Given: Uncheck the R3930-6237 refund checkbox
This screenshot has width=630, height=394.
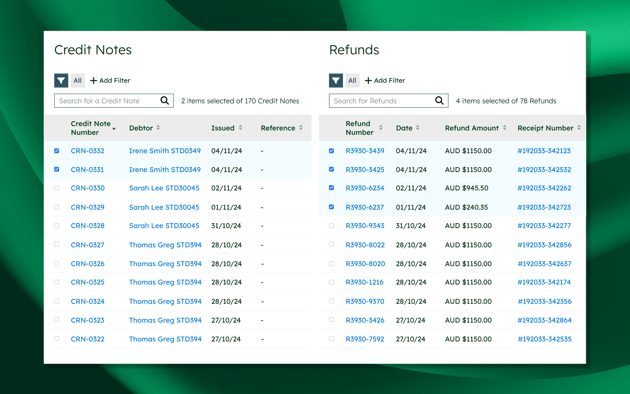Looking at the screenshot, I should [331, 207].
